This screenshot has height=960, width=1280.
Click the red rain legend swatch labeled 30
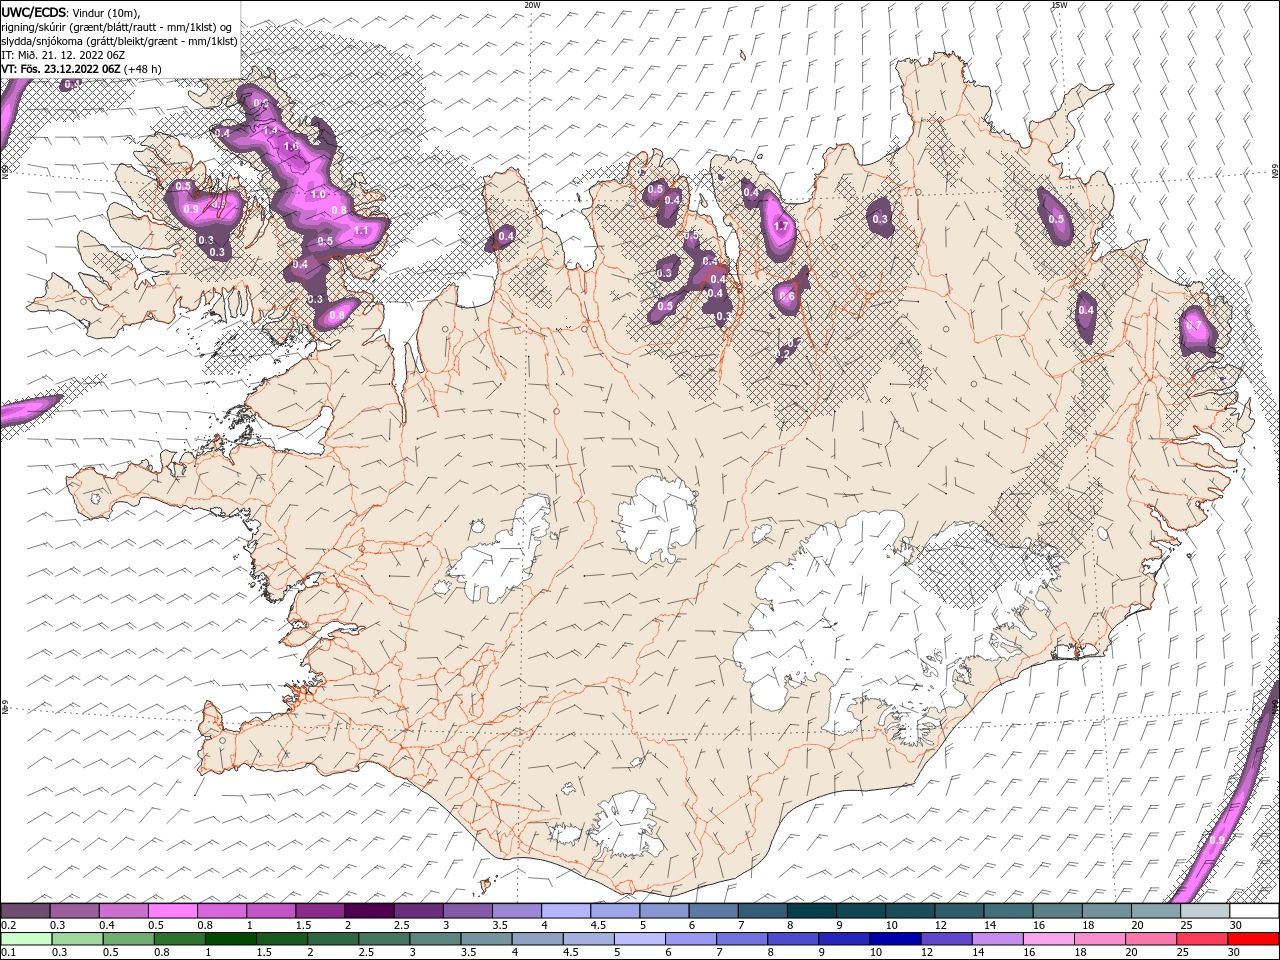pyautogui.click(x=1253, y=939)
